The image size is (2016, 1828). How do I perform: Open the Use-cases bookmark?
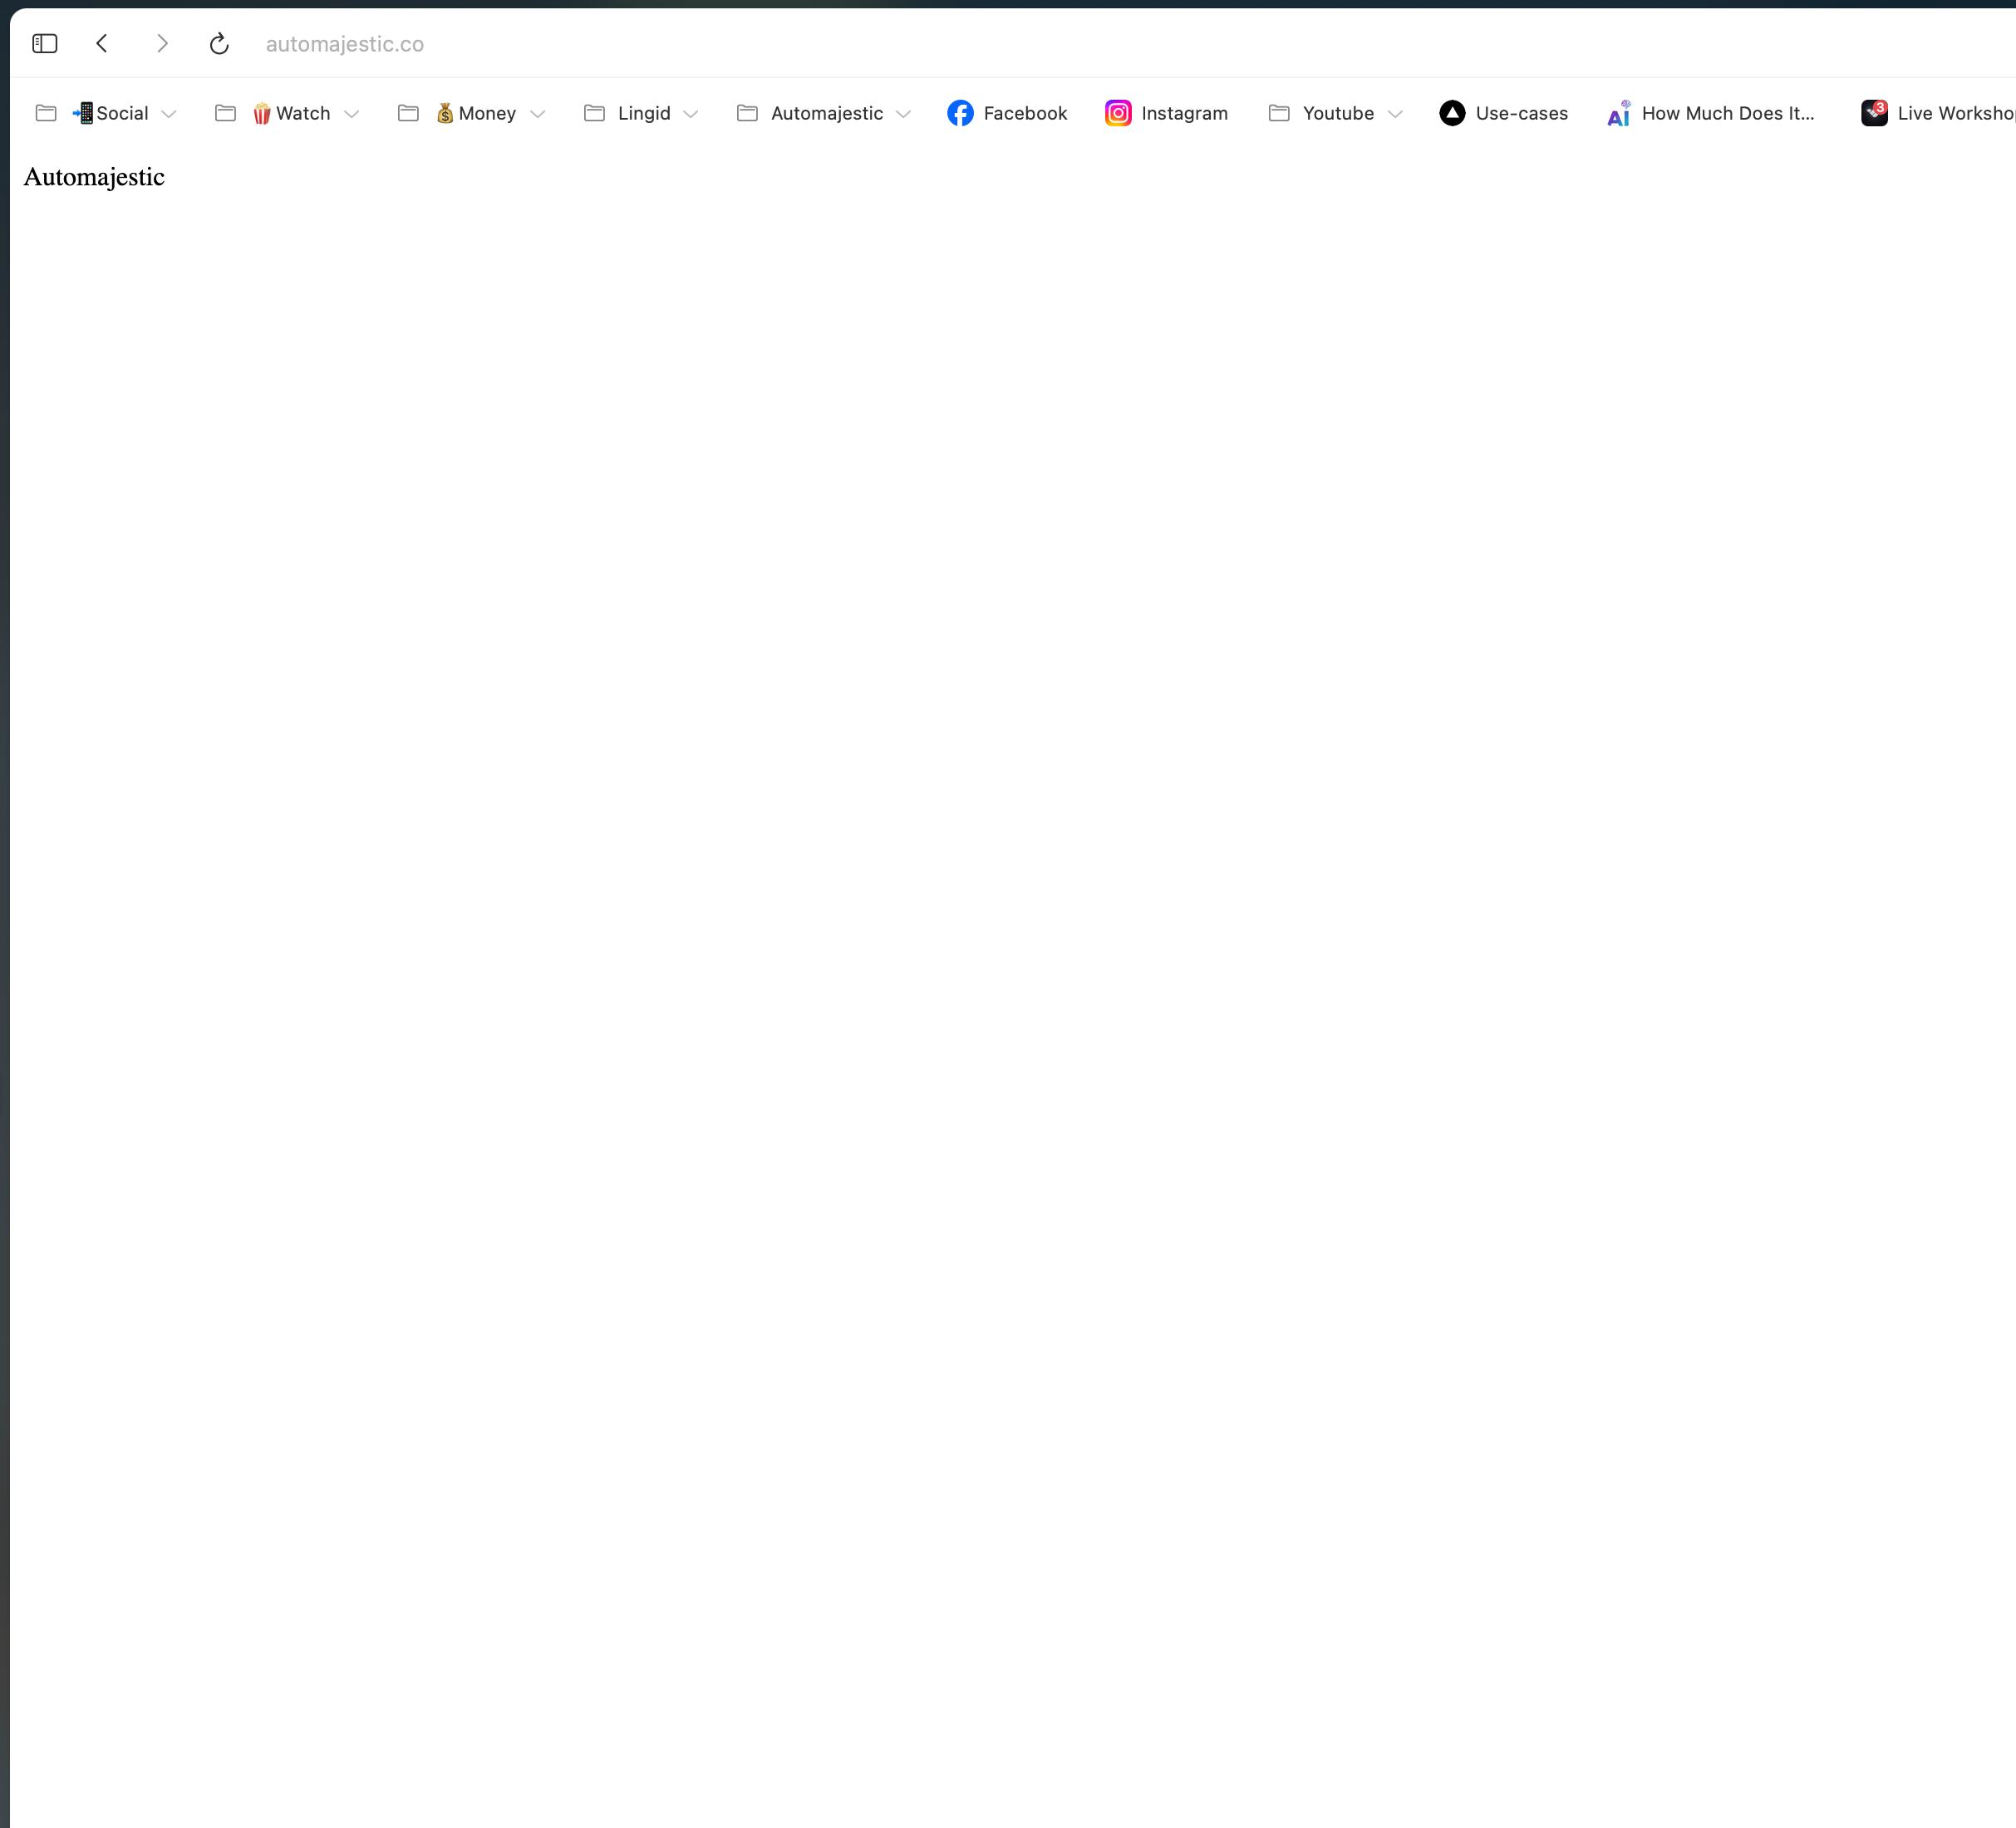1503,113
